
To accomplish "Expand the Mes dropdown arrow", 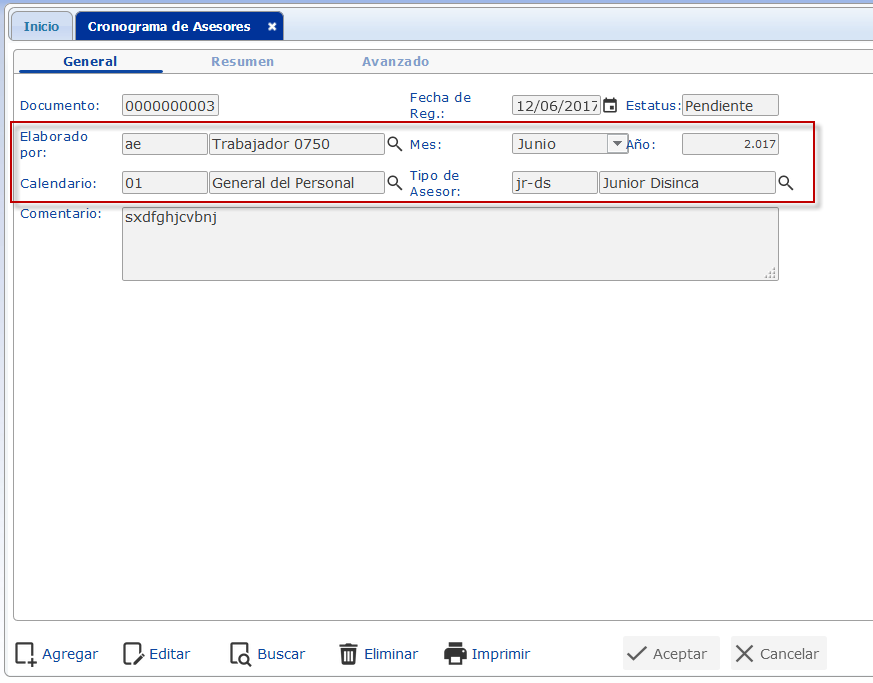I will 617,144.
